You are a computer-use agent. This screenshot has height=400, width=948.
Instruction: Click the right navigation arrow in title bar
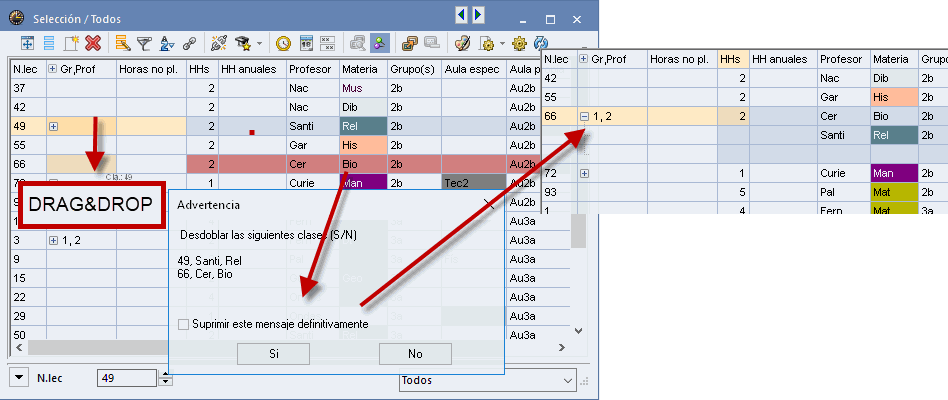pos(478,15)
